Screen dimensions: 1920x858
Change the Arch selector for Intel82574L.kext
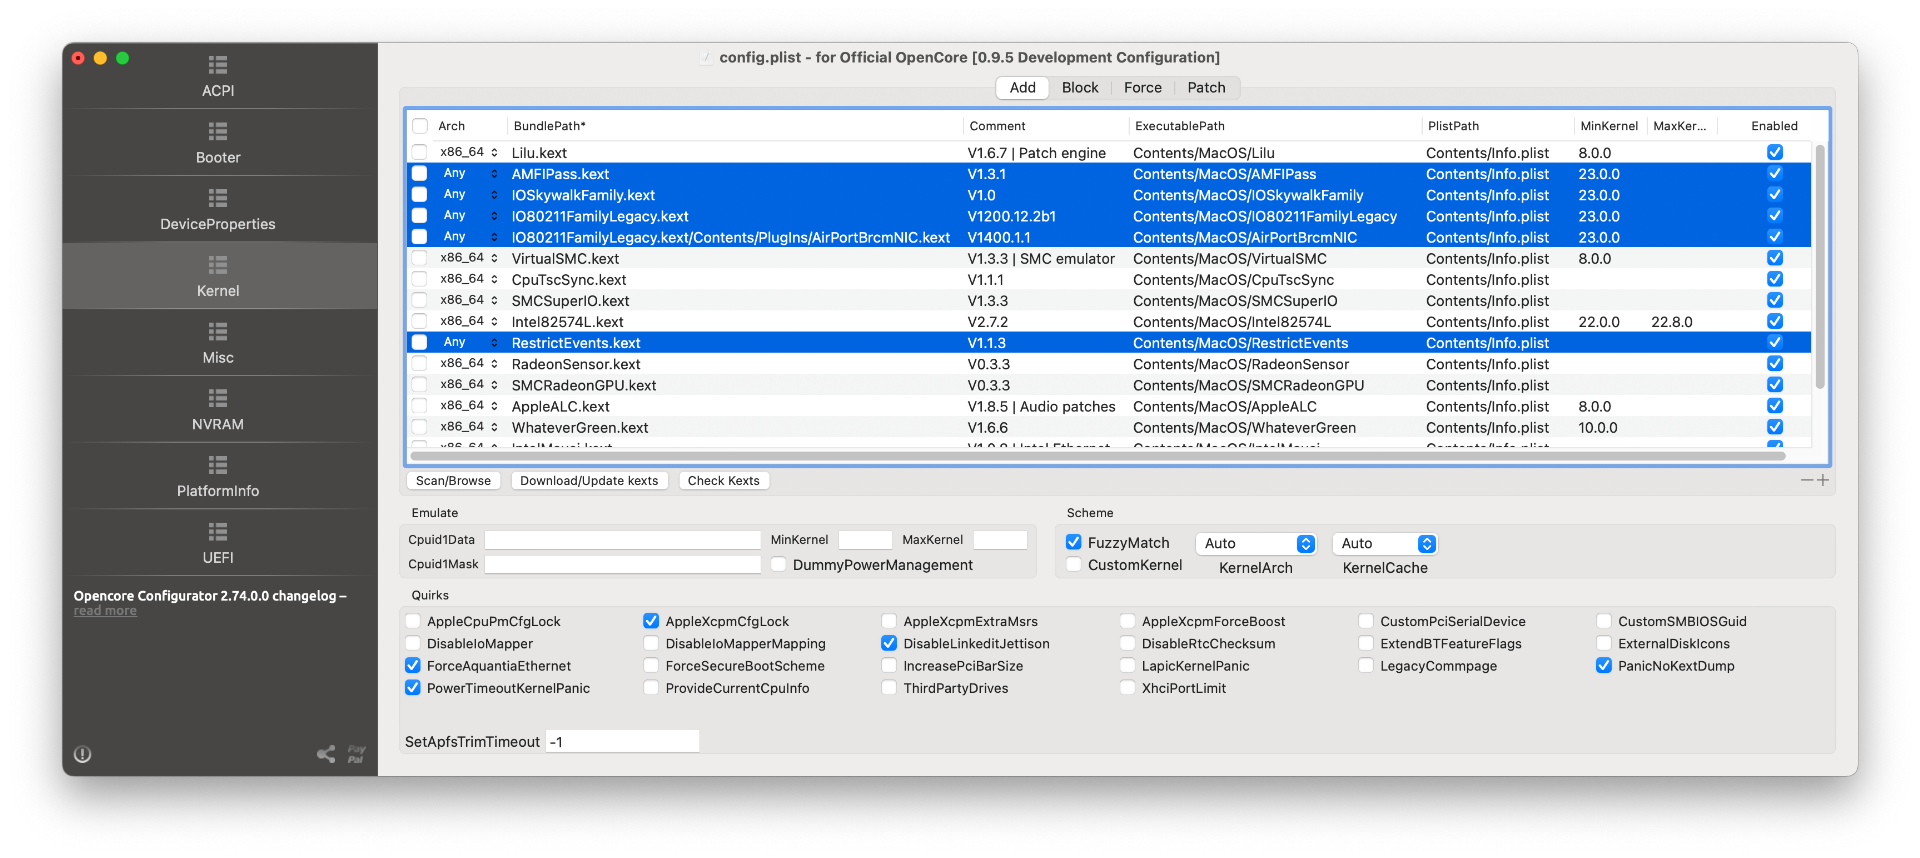pyautogui.click(x=468, y=321)
